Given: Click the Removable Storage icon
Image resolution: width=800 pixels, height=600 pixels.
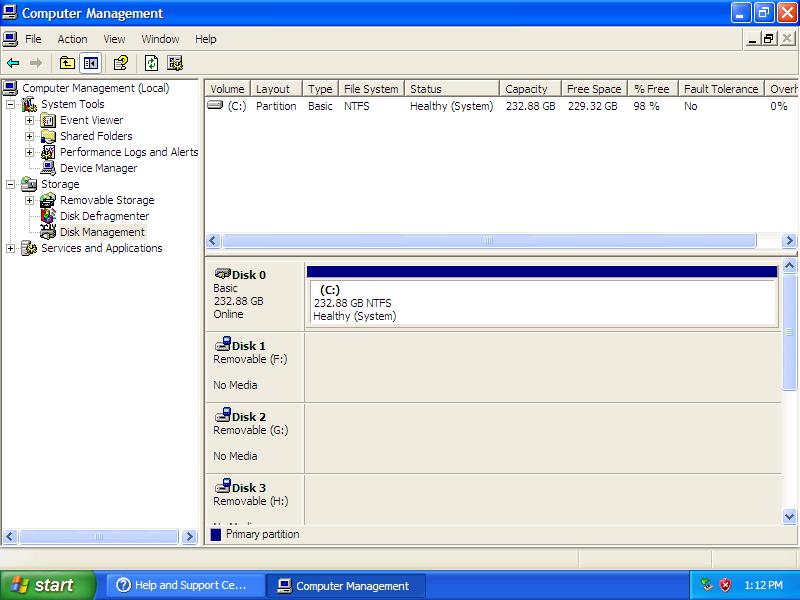Looking at the screenshot, I should [x=48, y=200].
